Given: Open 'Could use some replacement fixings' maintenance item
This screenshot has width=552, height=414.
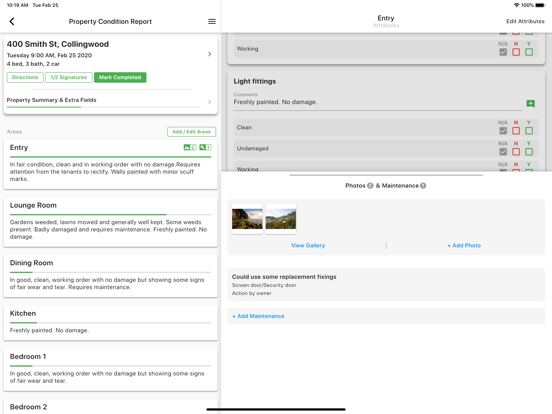Looking at the screenshot, I should (x=386, y=284).
